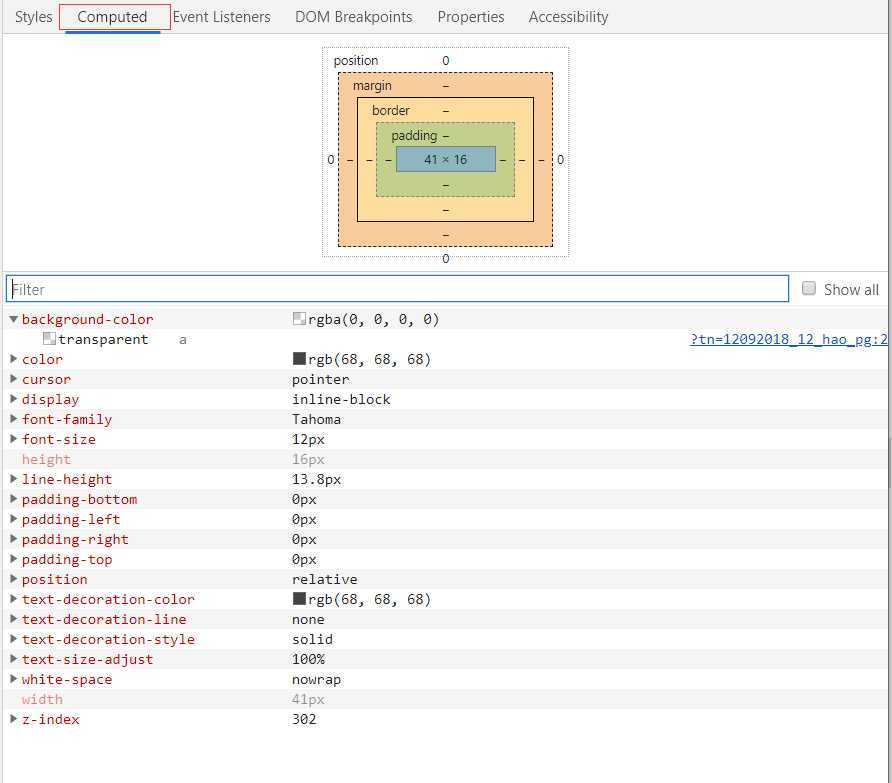This screenshot has width=892, height=783.
Task: Expand the padding-bottom property
Action: (14, 499)
